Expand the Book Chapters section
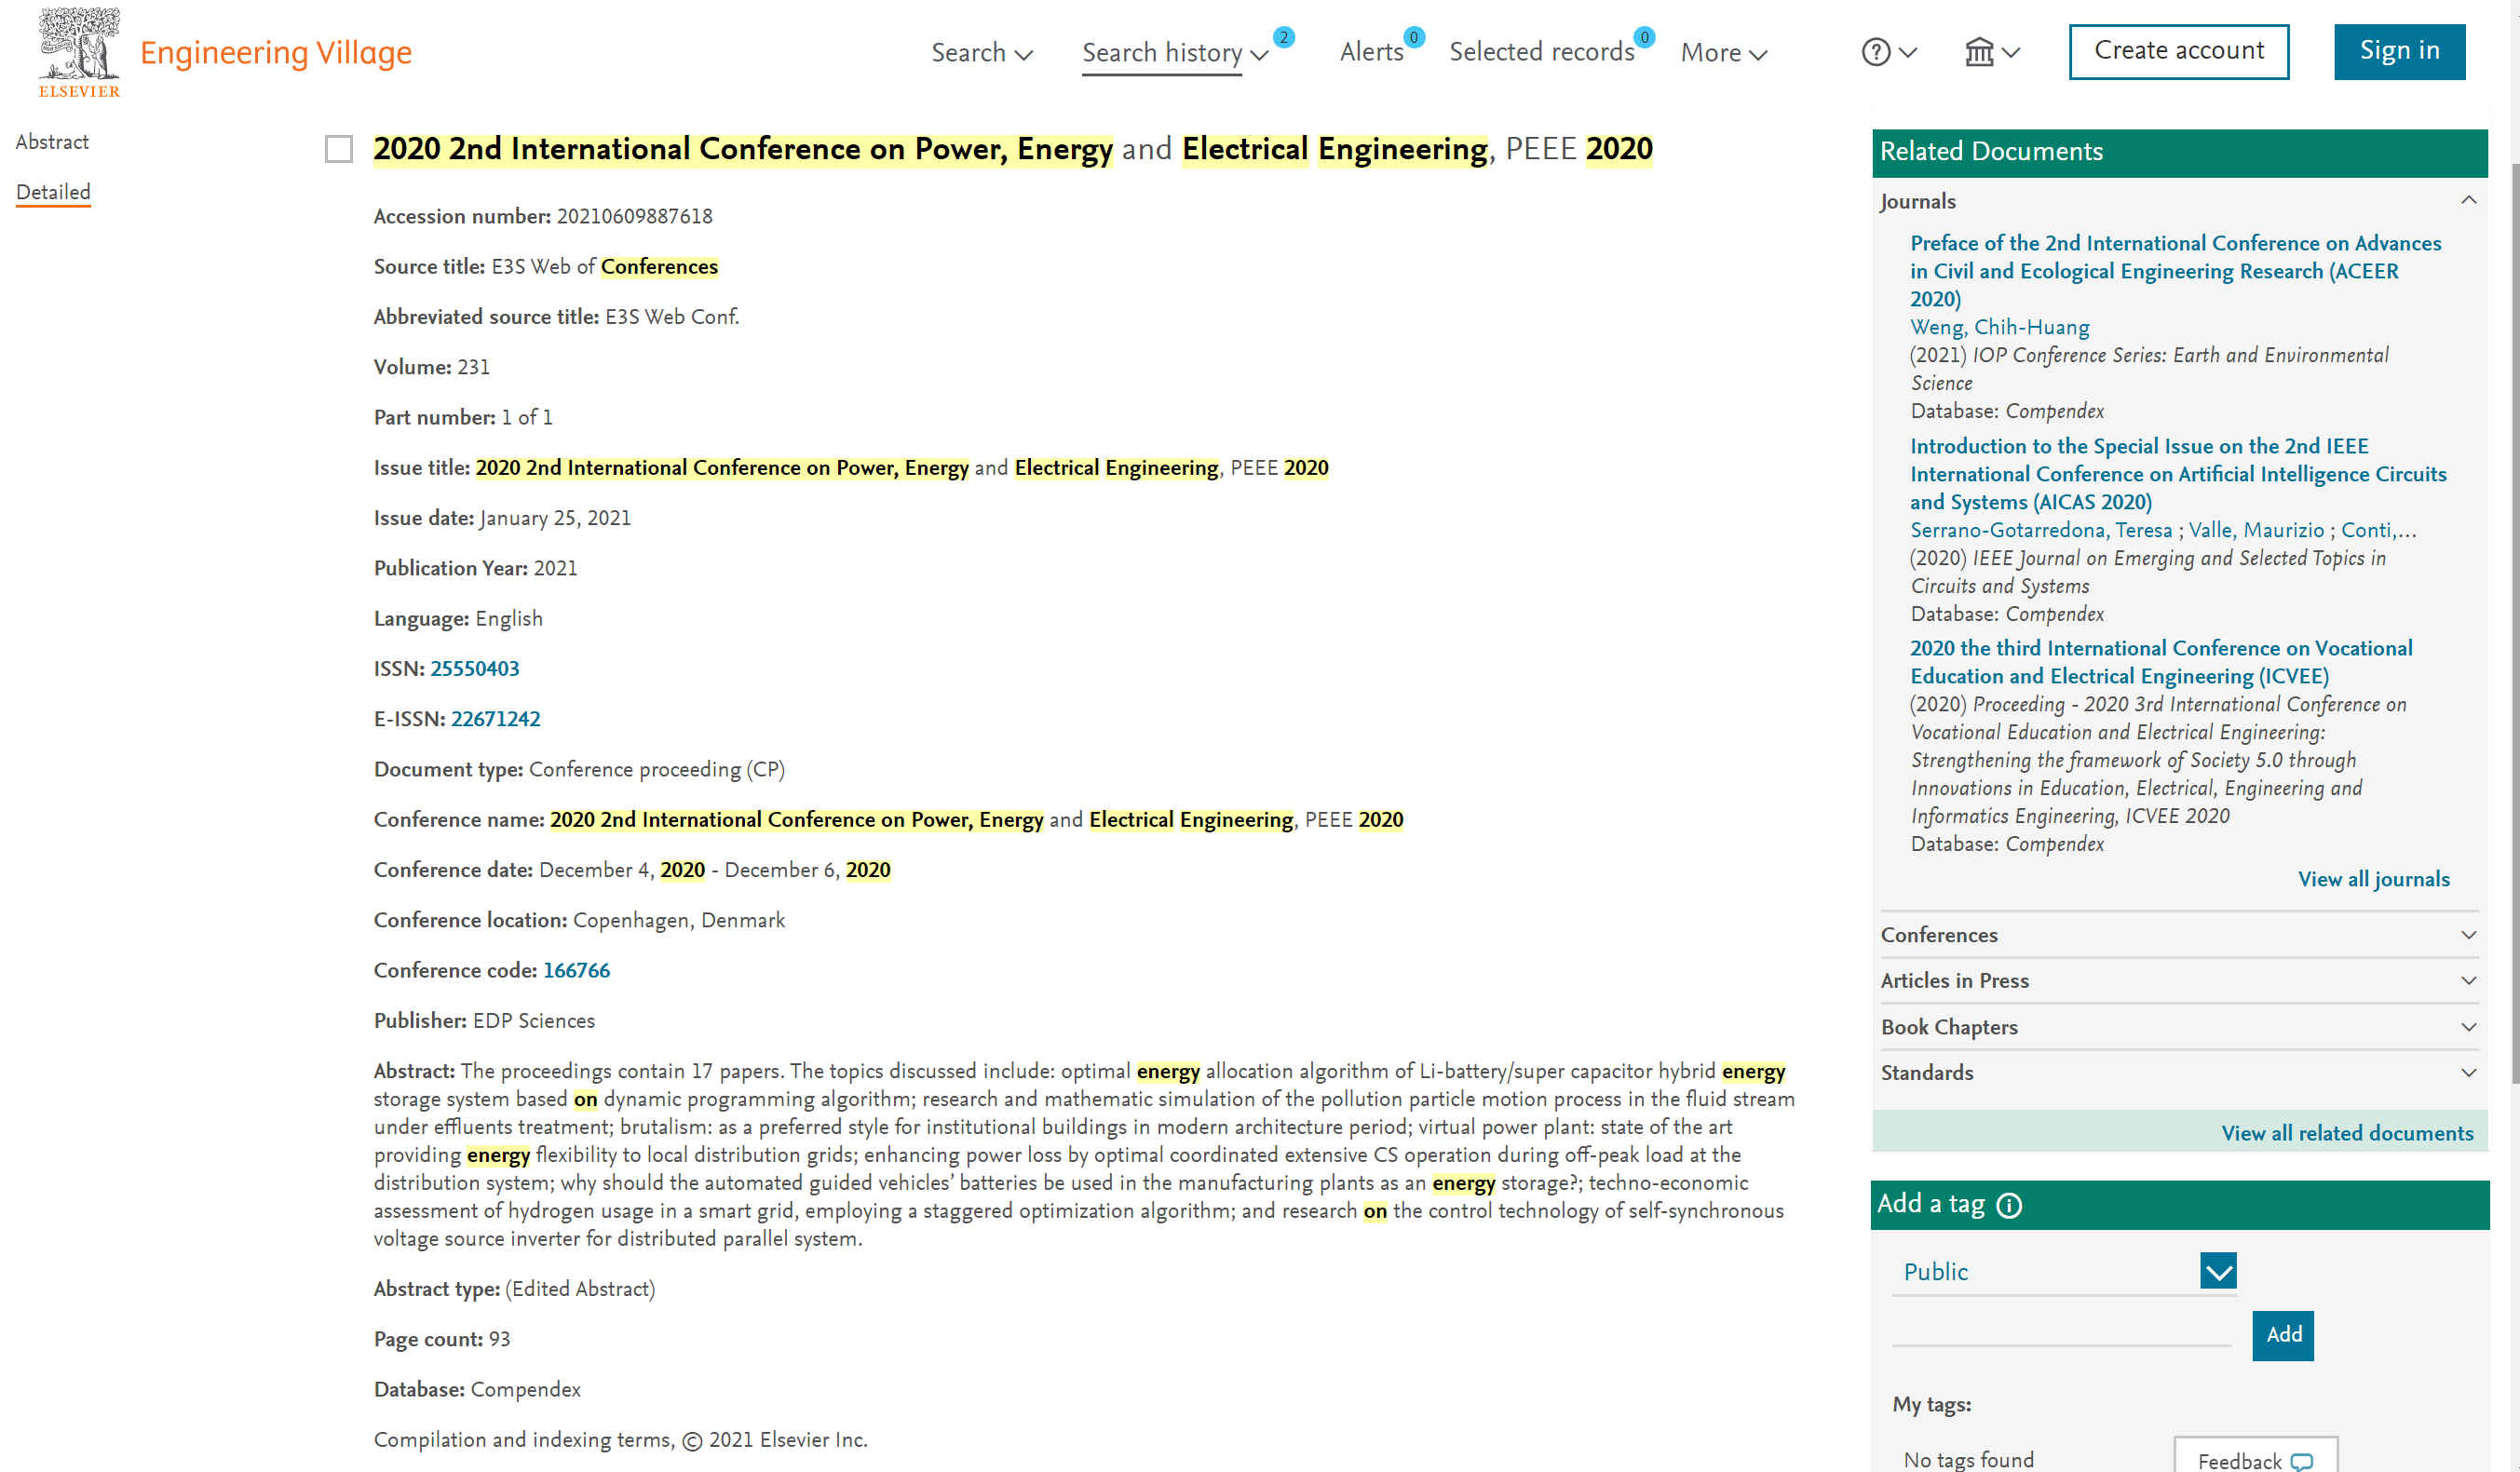Viewport: 2520px width, 1472px height. (2468, 1027)
